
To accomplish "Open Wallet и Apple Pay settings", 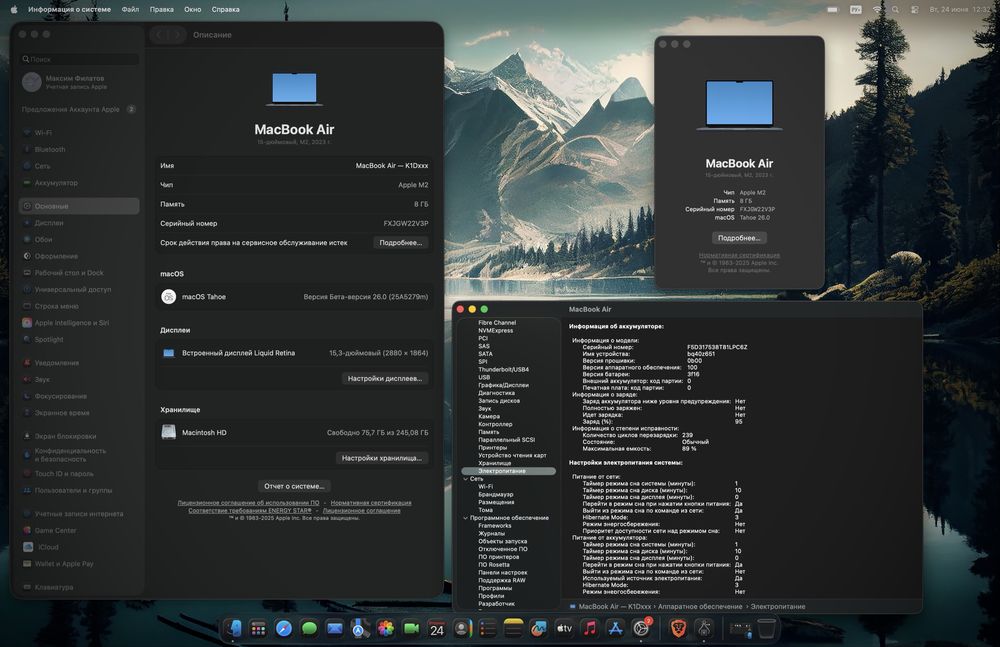I will coord(79,563).
